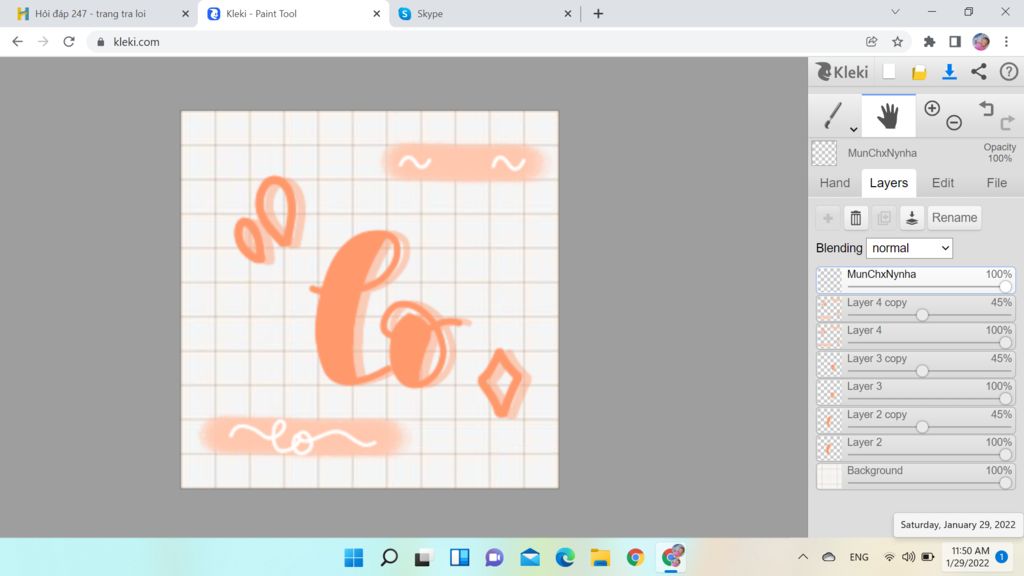
Task: Delete the selected layer with trash icon
Action: coord(856,217)
